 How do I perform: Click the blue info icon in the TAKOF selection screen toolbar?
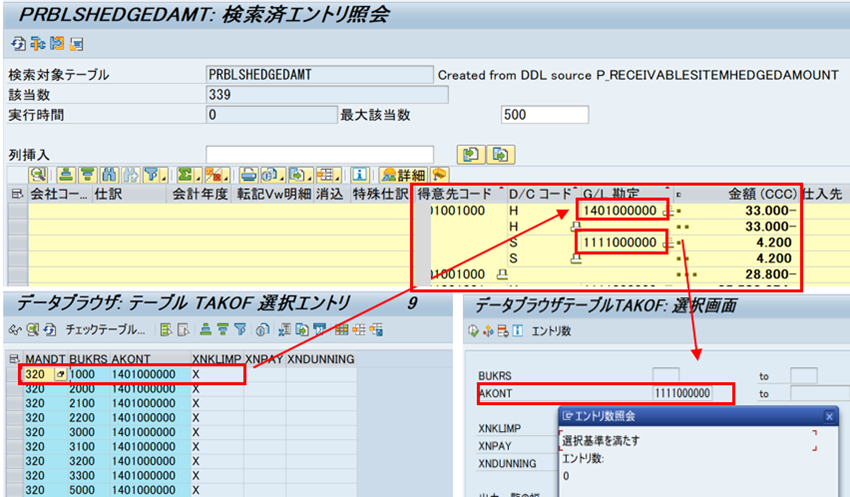coord(518,331)
